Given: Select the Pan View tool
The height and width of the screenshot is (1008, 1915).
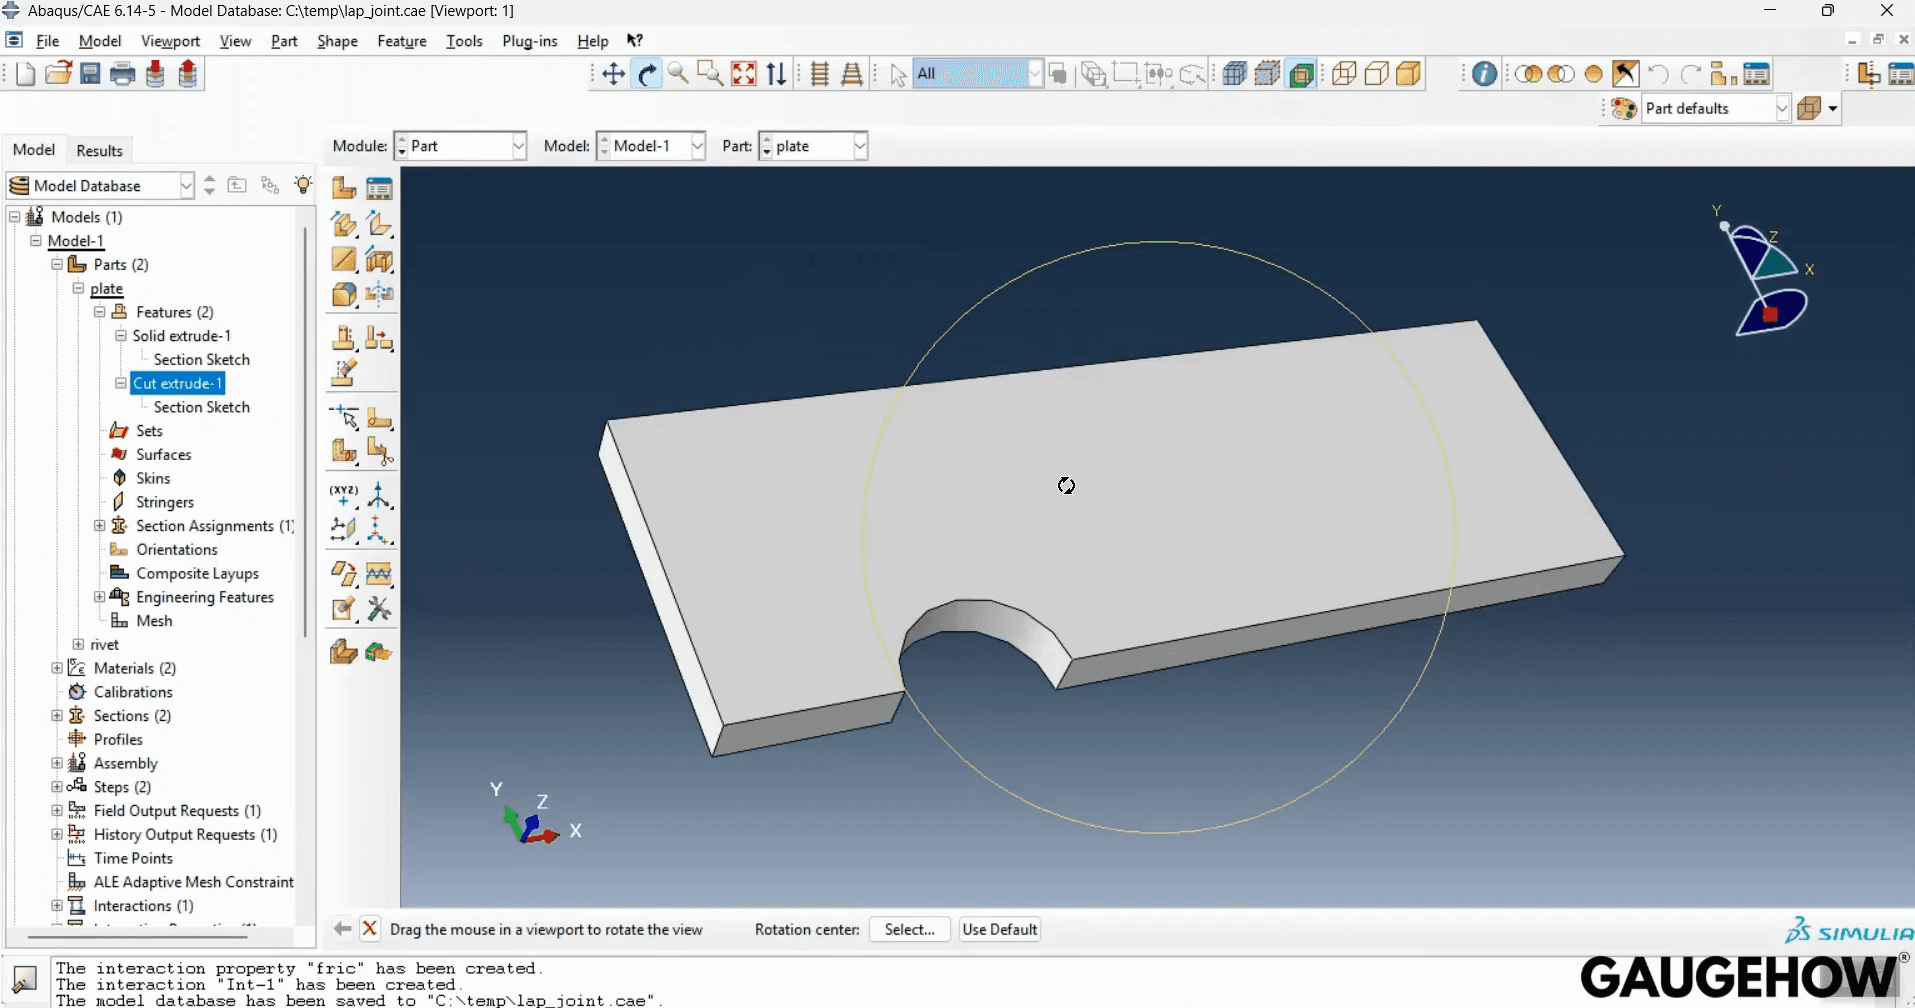Looking at the screenshot, I should (613, 73).
